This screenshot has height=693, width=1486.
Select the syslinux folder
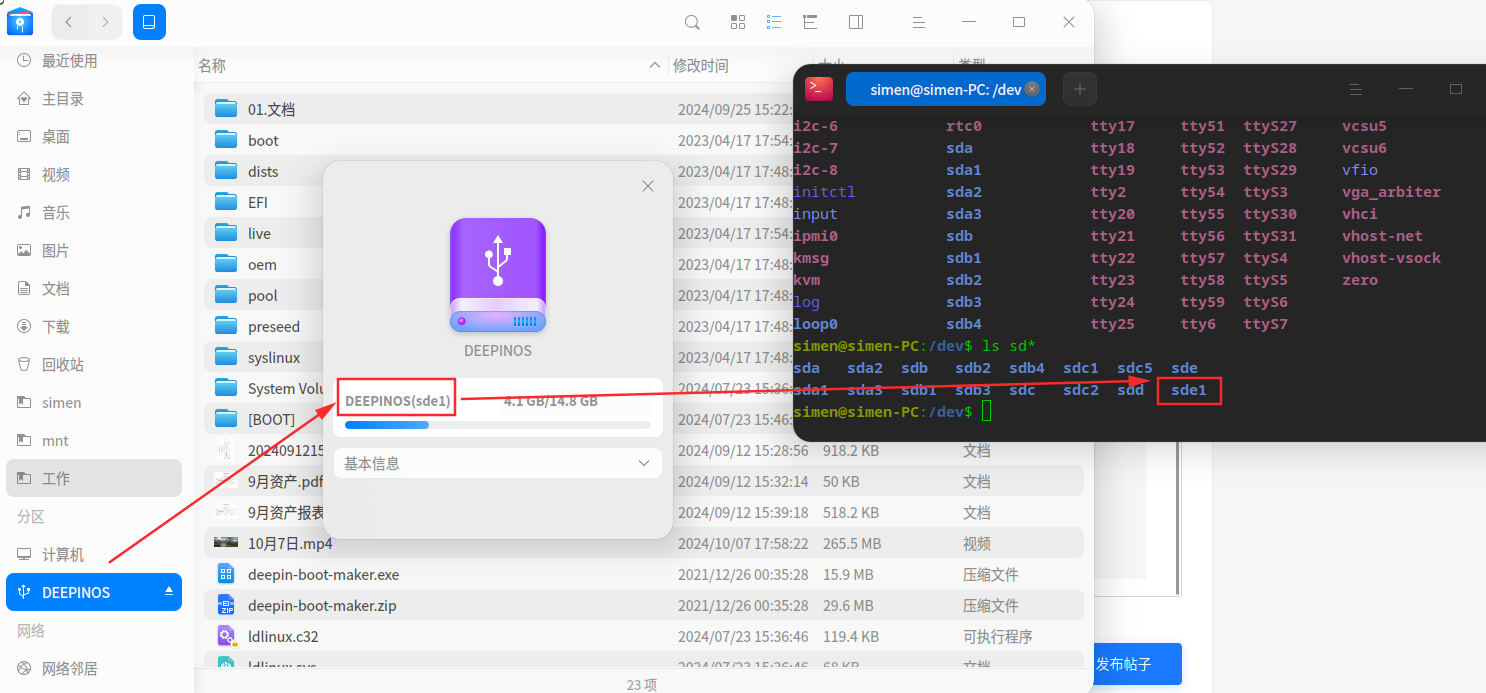point(274,358)
